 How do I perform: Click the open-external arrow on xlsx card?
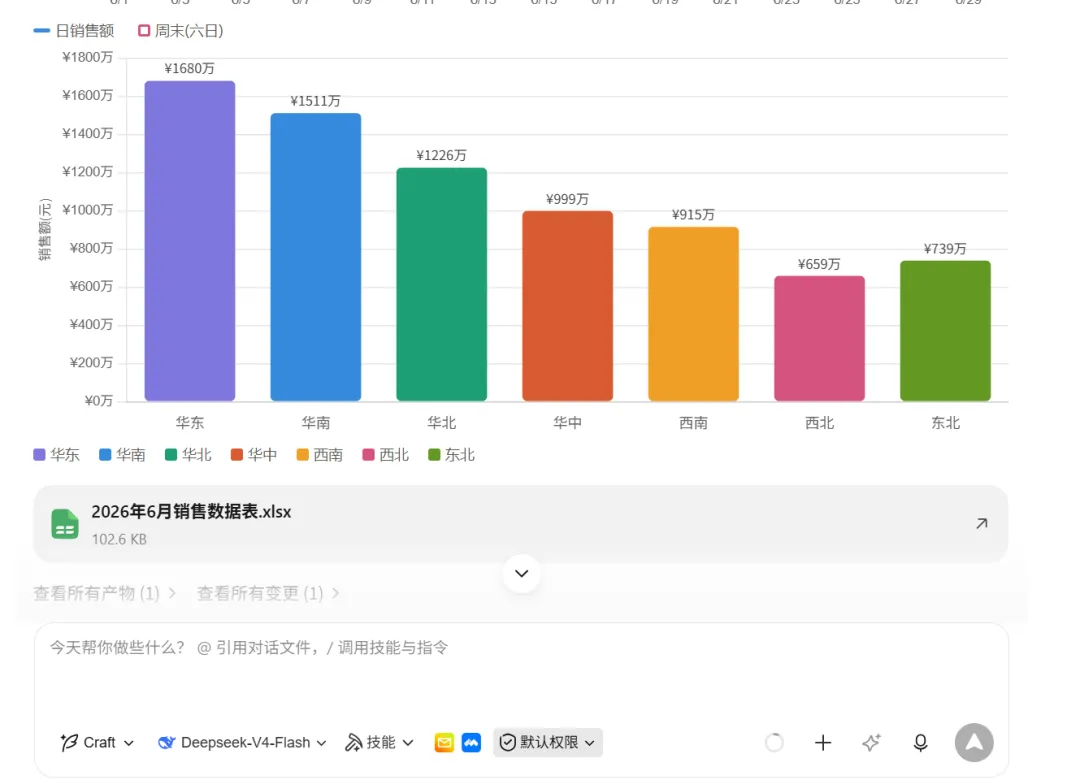pos(982,524)
